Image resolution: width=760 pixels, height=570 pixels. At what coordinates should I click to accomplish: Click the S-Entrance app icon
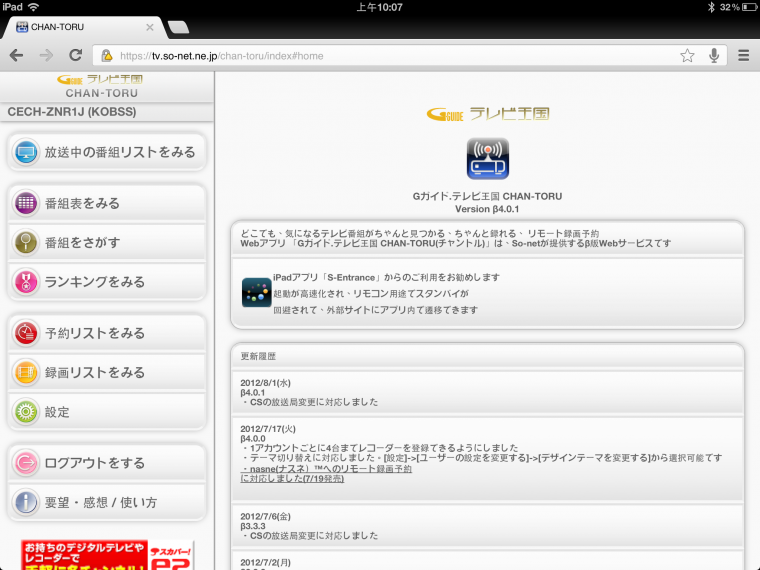[256, 292]
